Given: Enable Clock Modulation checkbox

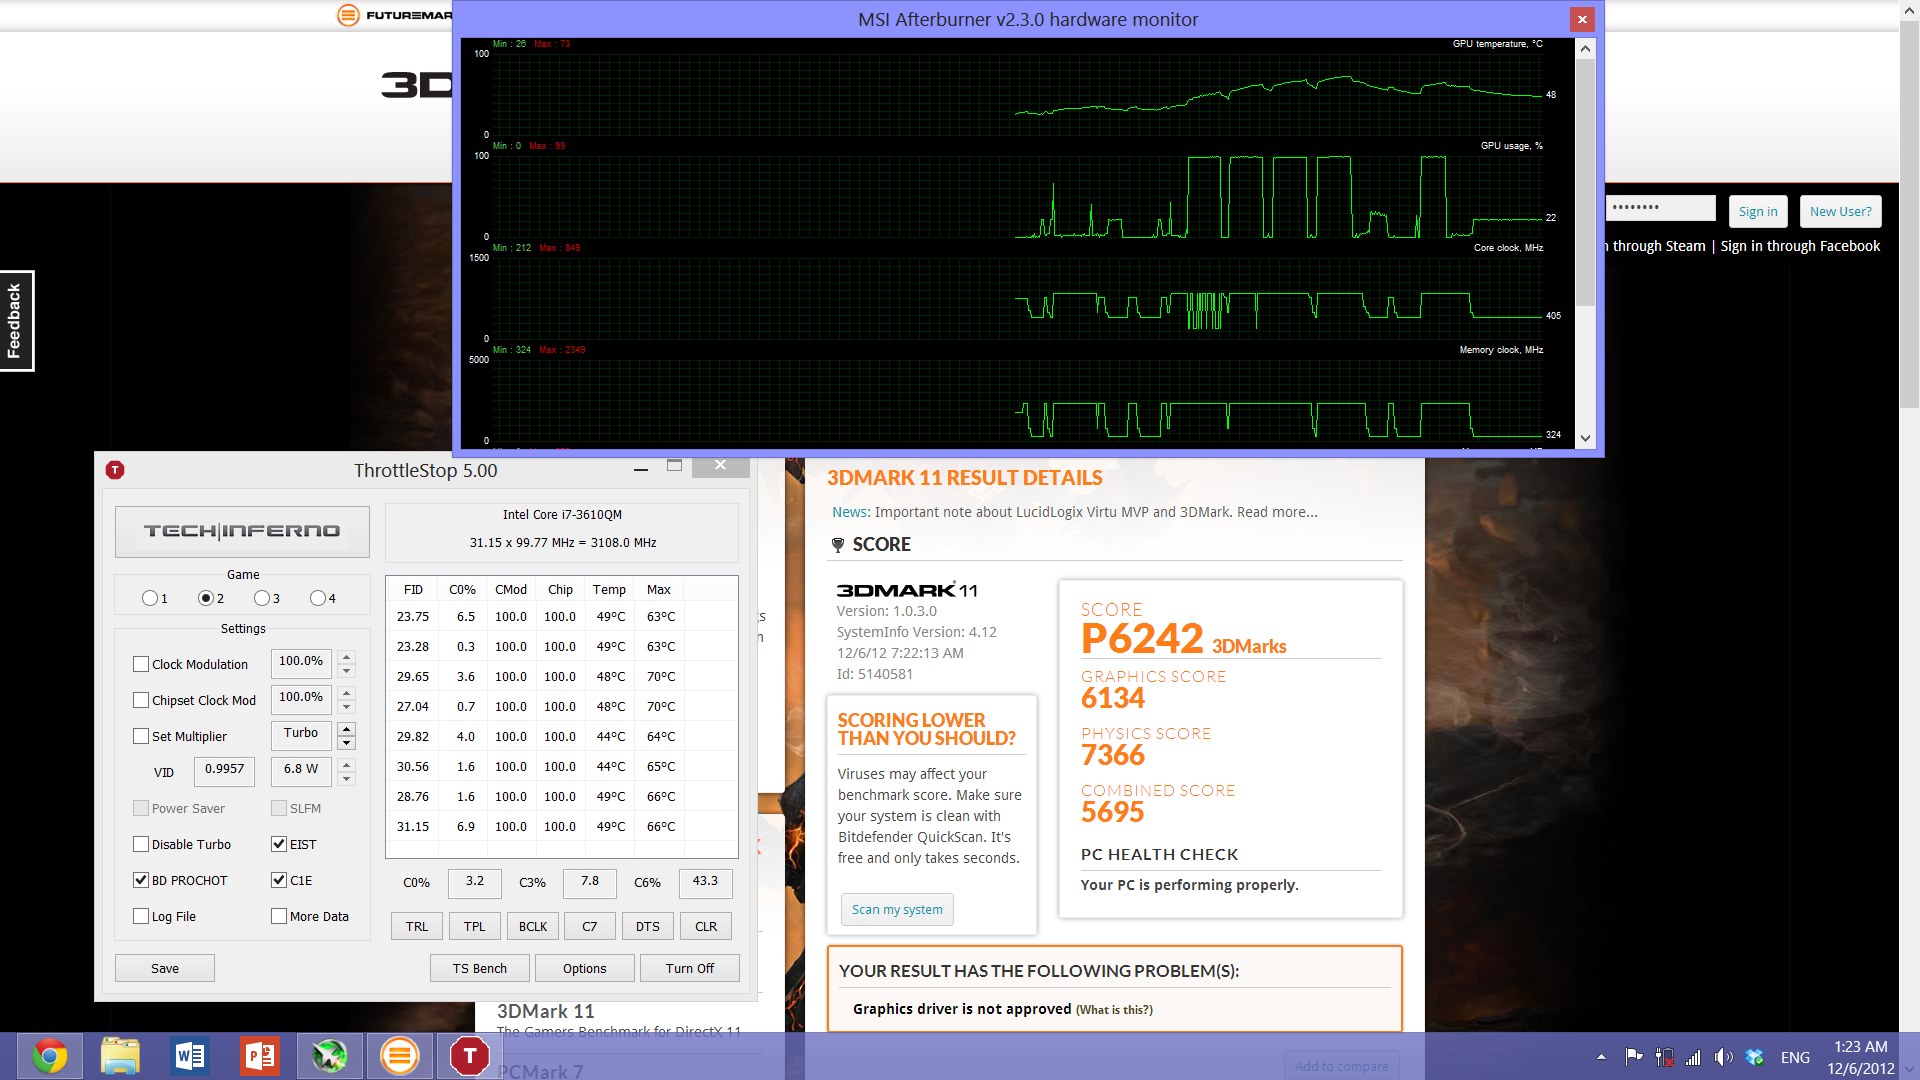Looking at the screenshot, I should (141, 664).
